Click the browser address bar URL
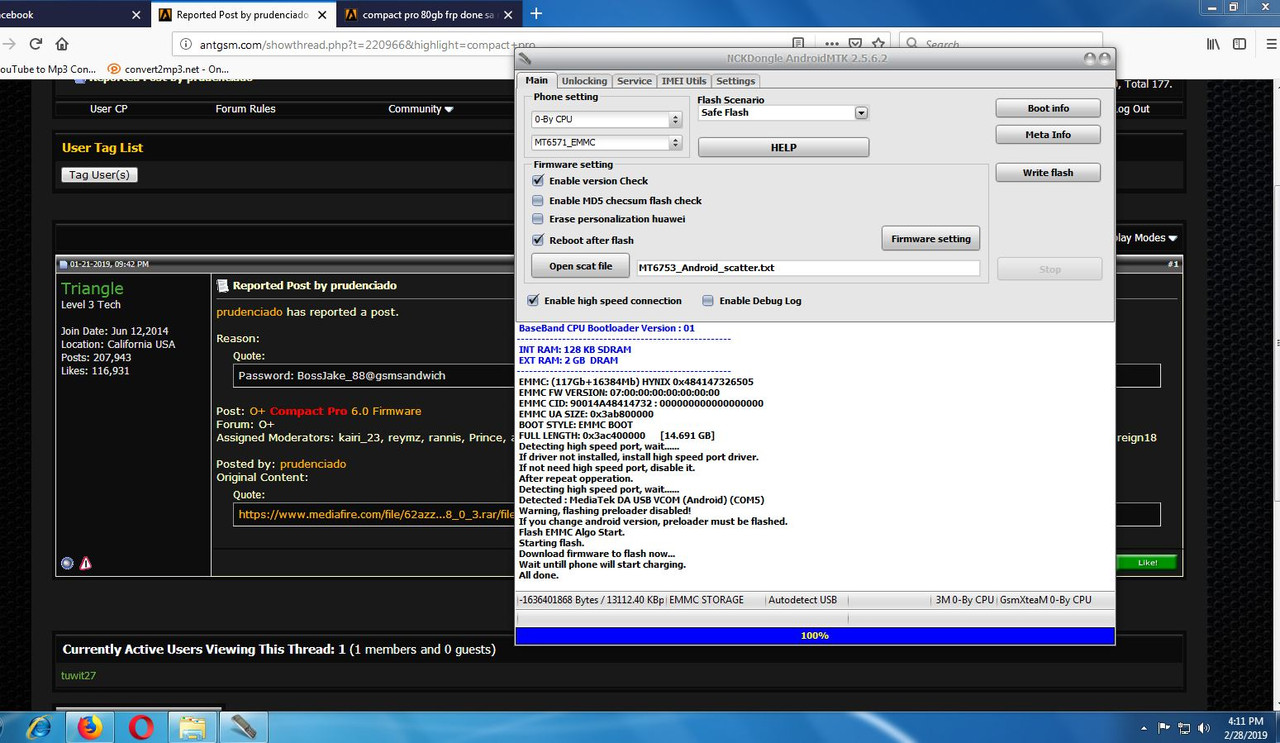Image resolution: width=1280 pixels, height=743 pixels. 368,45
